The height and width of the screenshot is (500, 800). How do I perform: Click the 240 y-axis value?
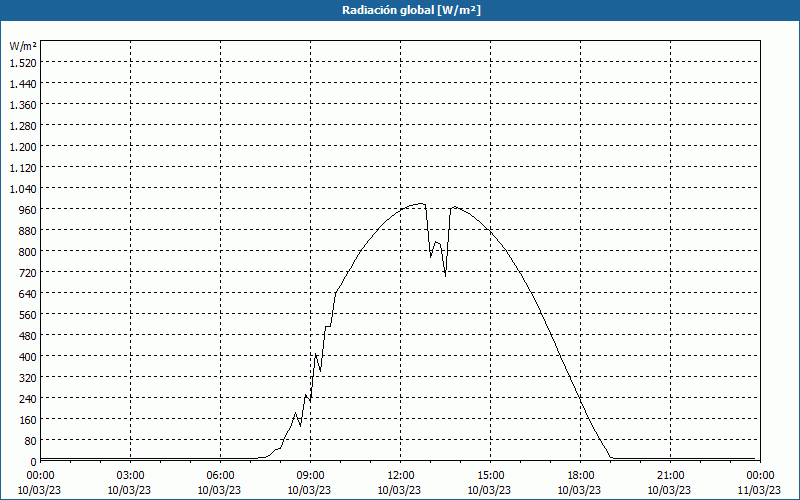pyautogui.click(x=27, y=398)
